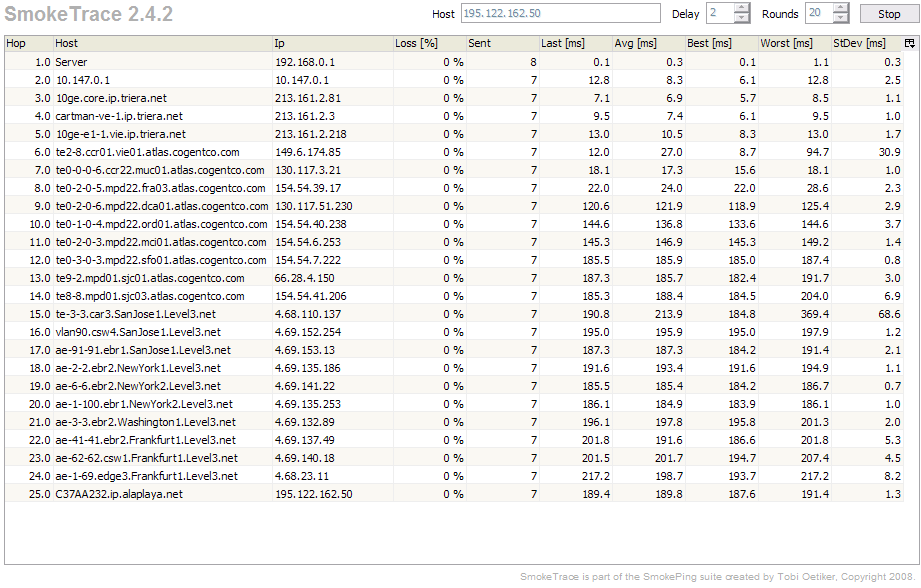921x588 pixels.
Task: Click IP cell 195.122.162.50 in table
Action: click(314, 495)
